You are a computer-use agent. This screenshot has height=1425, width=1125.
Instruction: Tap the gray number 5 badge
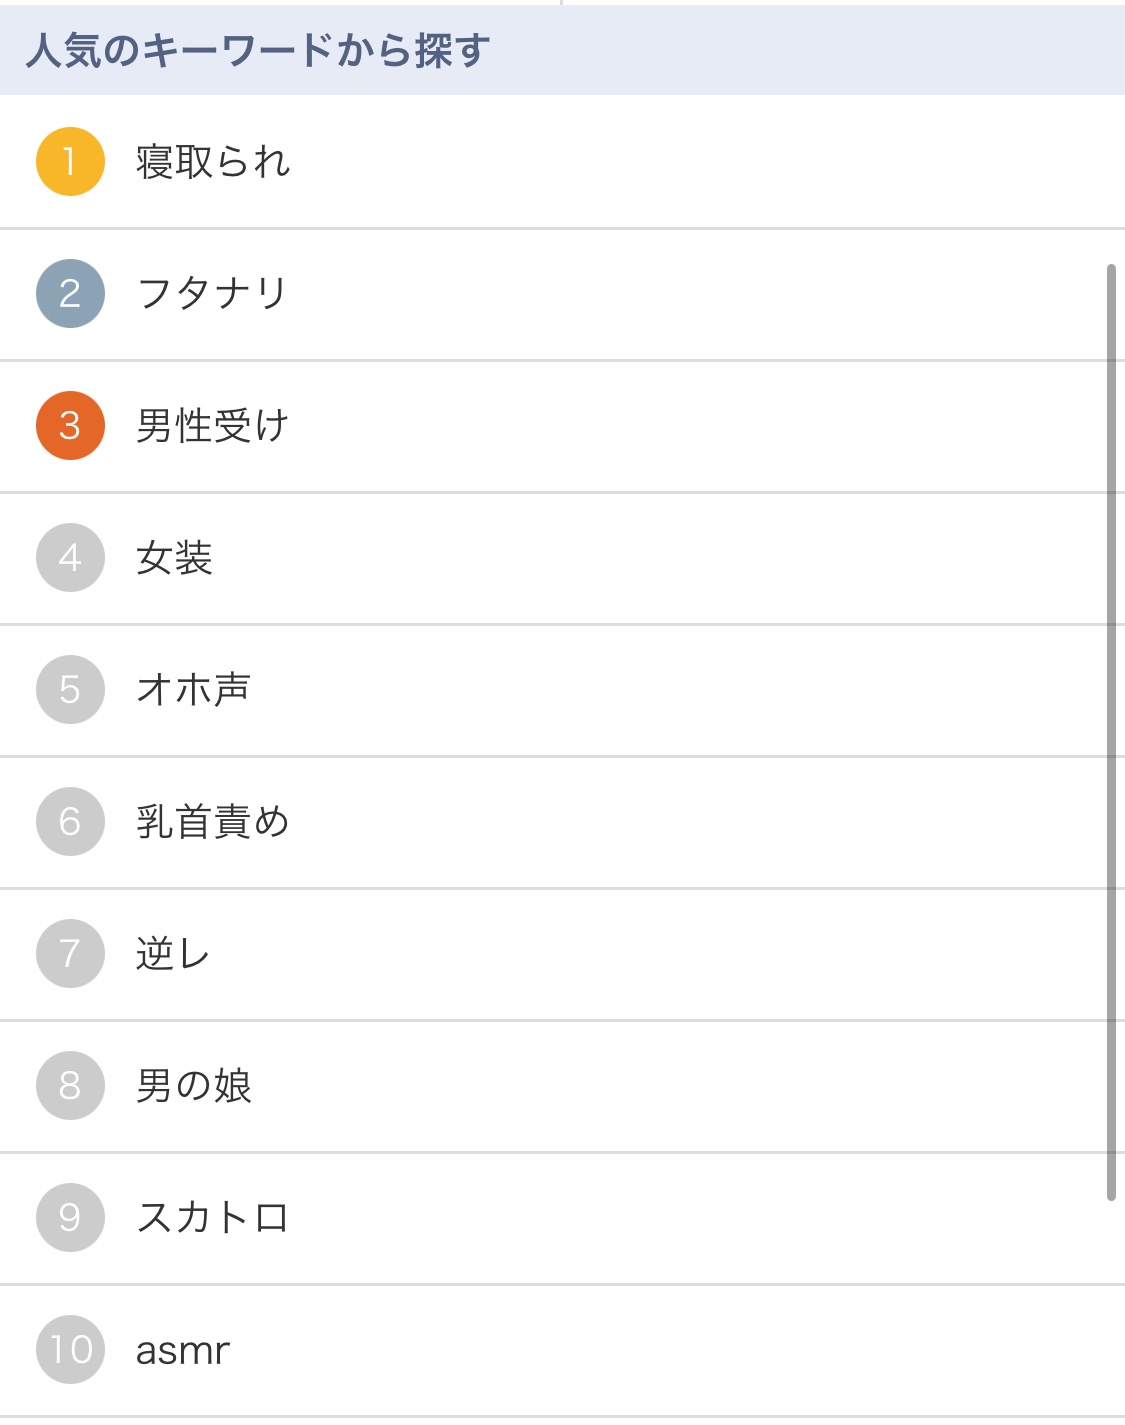coord(70,690)
